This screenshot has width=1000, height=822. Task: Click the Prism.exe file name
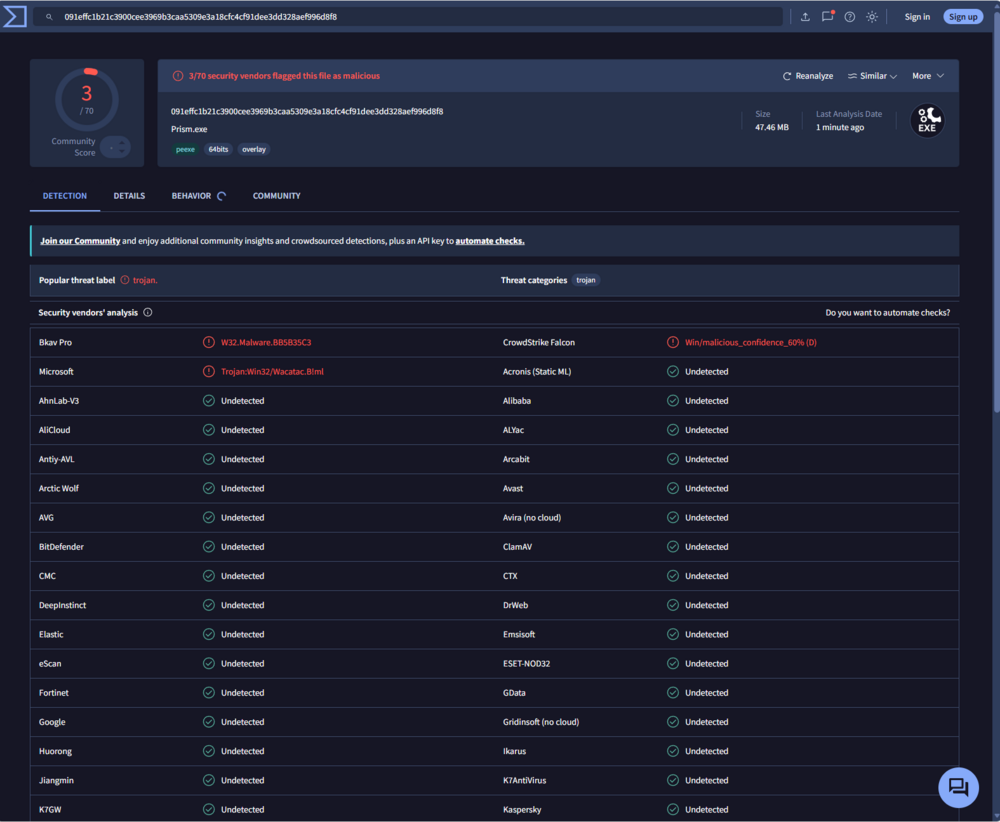189,129
